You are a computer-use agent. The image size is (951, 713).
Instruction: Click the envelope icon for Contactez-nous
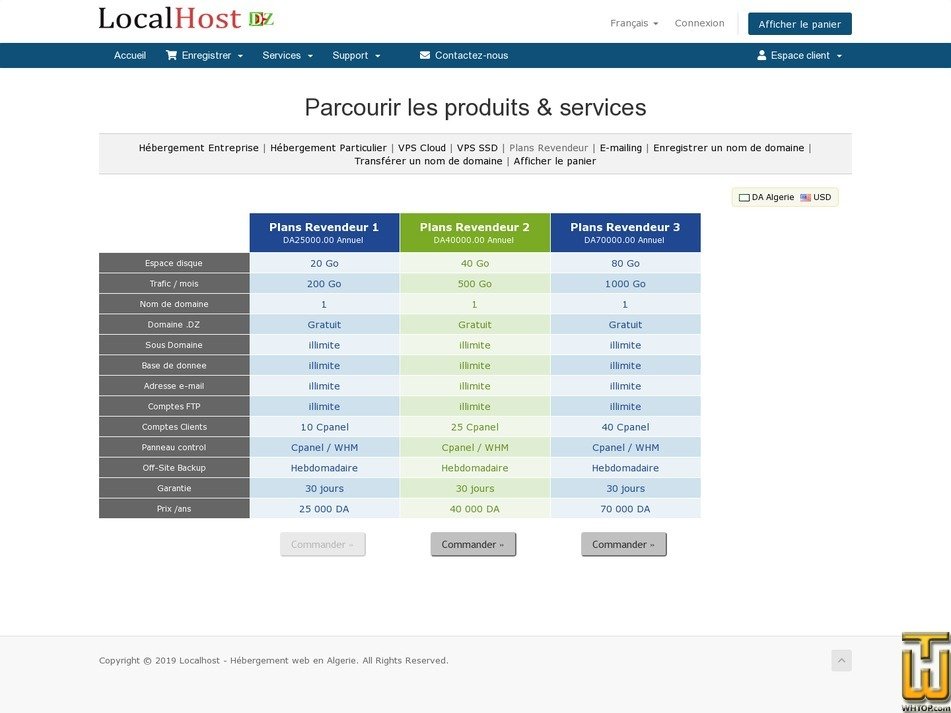(x=425, y=55)
